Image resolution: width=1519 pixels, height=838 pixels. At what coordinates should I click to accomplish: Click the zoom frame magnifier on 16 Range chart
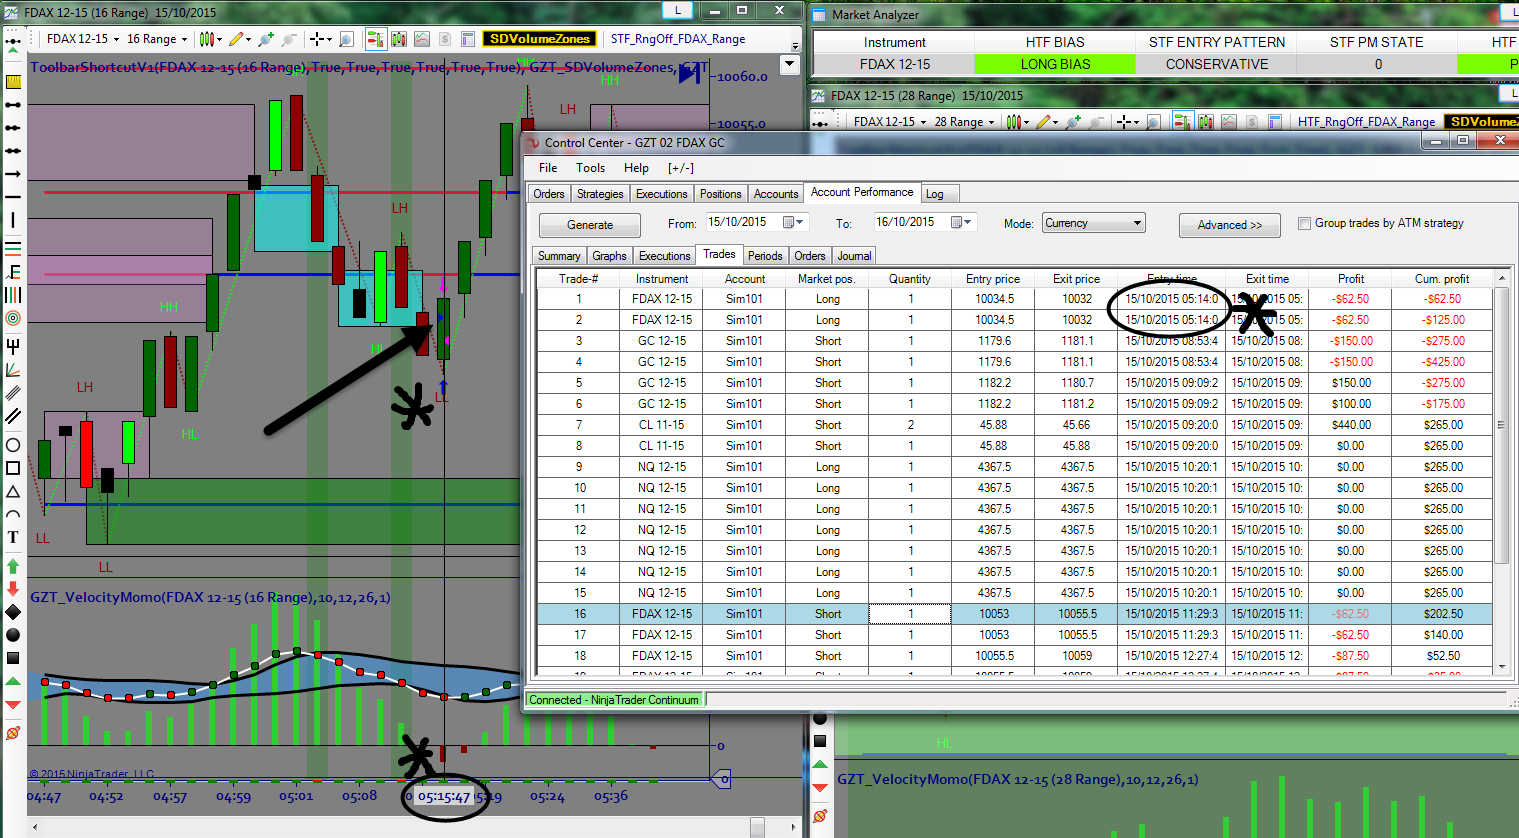[x=346, y=39]
